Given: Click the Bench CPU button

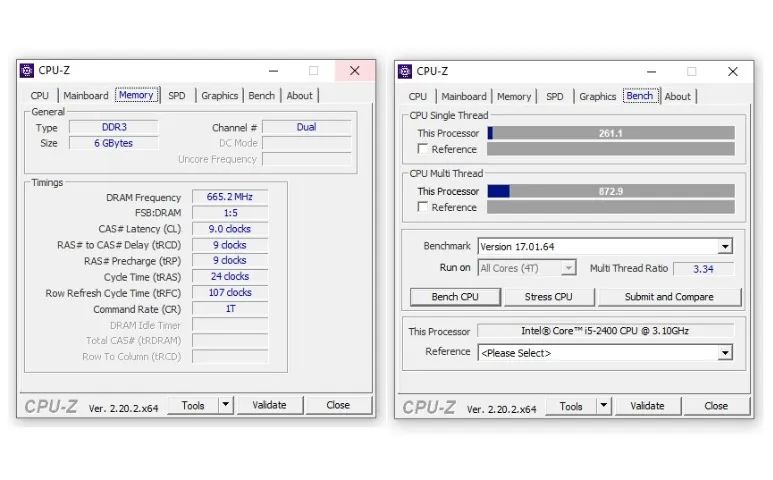Looking at the screenshot, I should click(x=455, y=297).
